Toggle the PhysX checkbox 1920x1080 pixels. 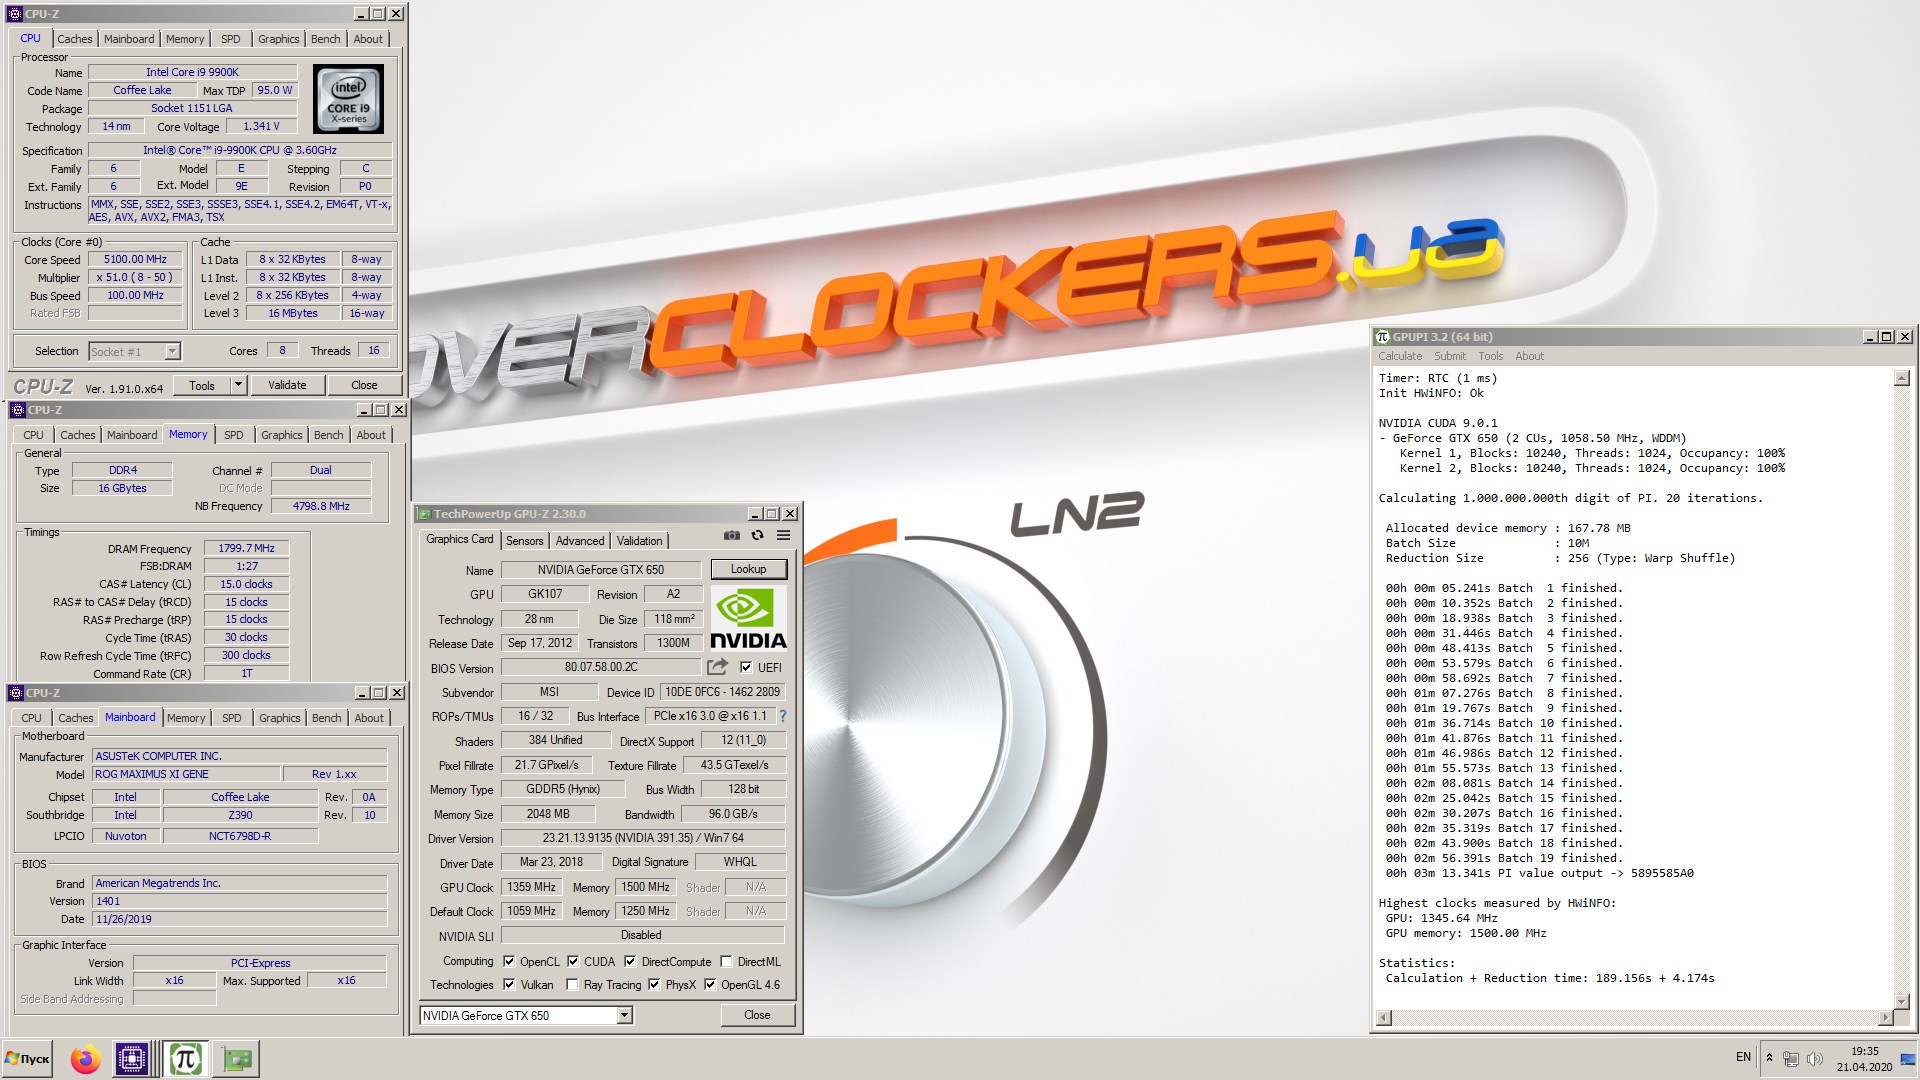[x=654, y=984]
